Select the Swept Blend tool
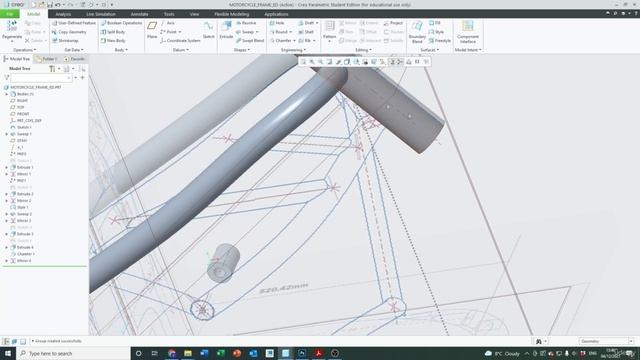 (x=250, y=41)
